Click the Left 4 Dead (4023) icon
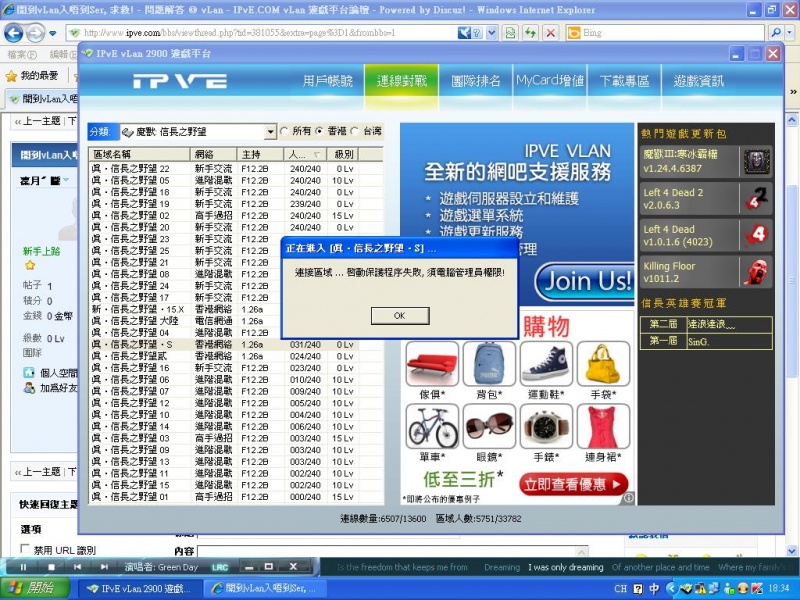 [x=757, y=233]
